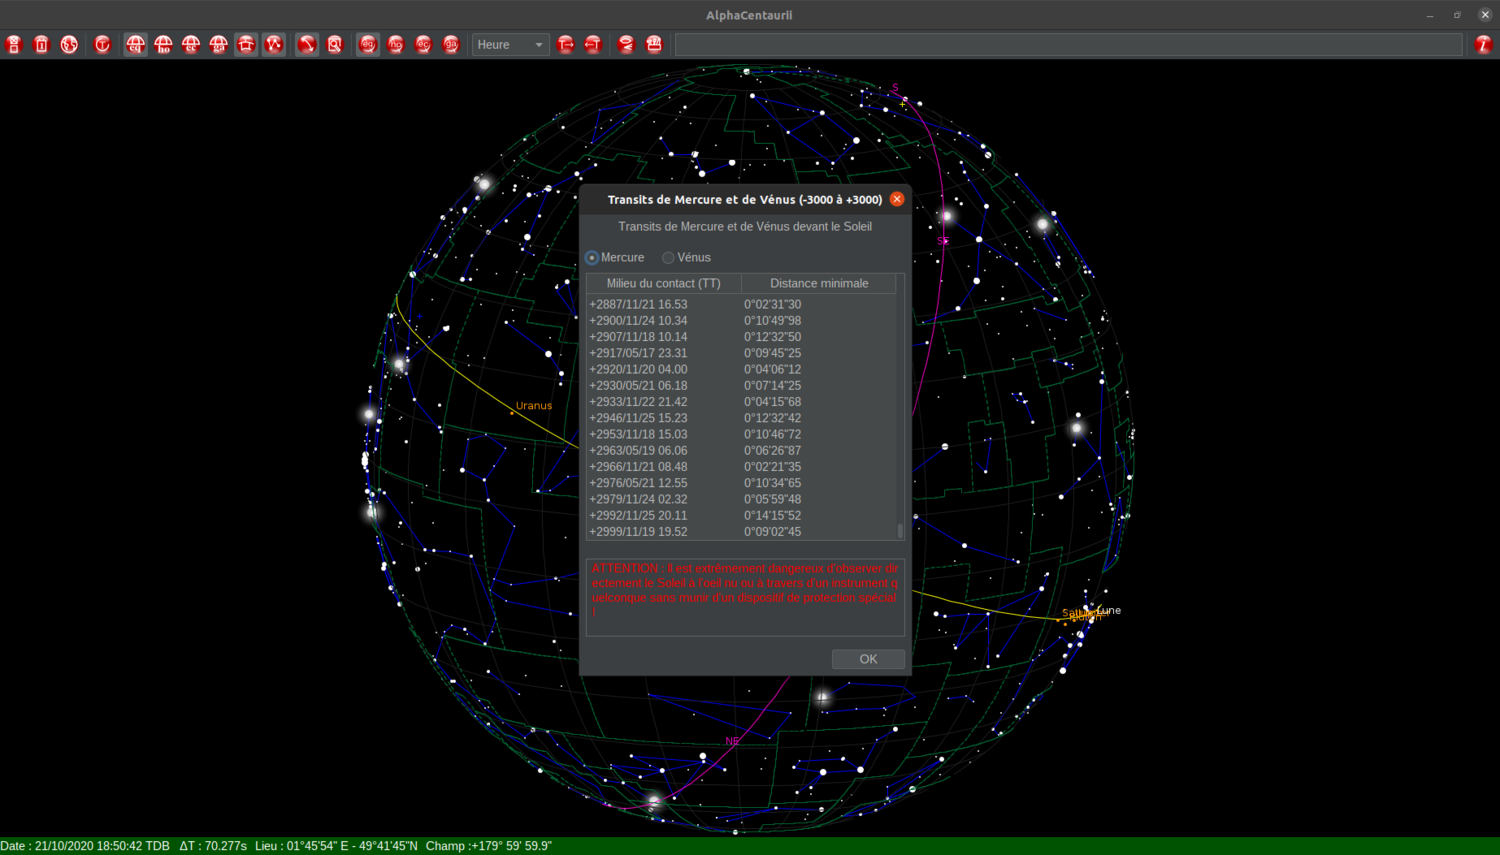Image resolution: width=1500 pixels, height=855 pixels.
Task: Click the step time forward T→ icon
Action: [x=565, y=44]
